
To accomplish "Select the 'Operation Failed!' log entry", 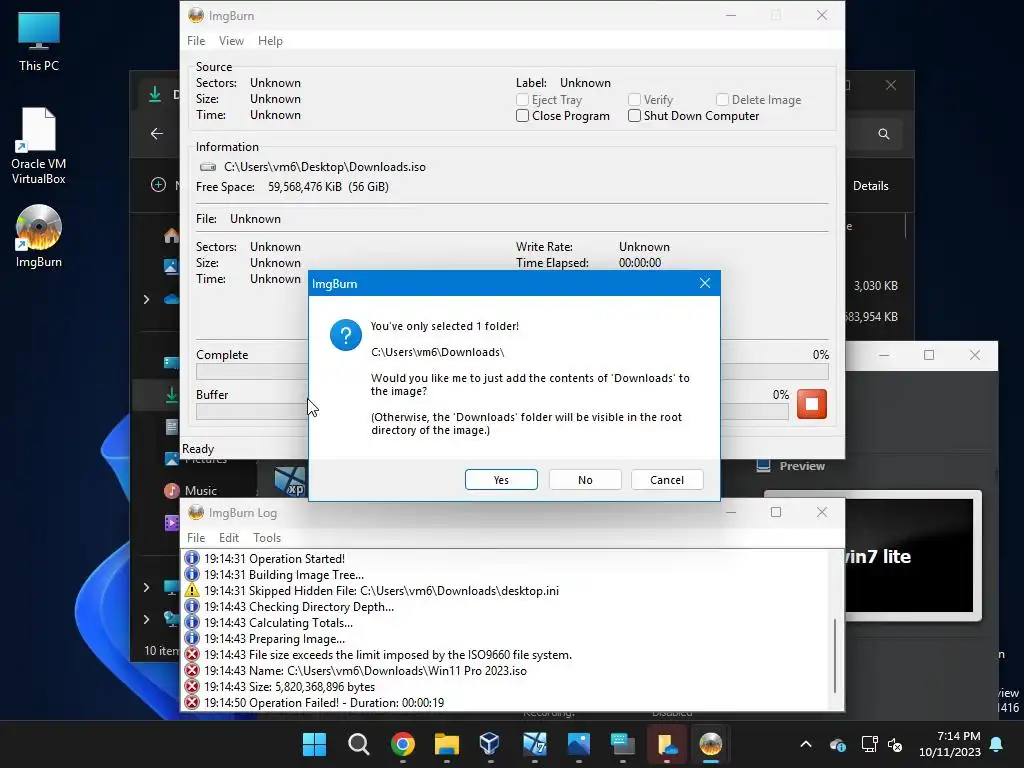I will tap(314, 703).
